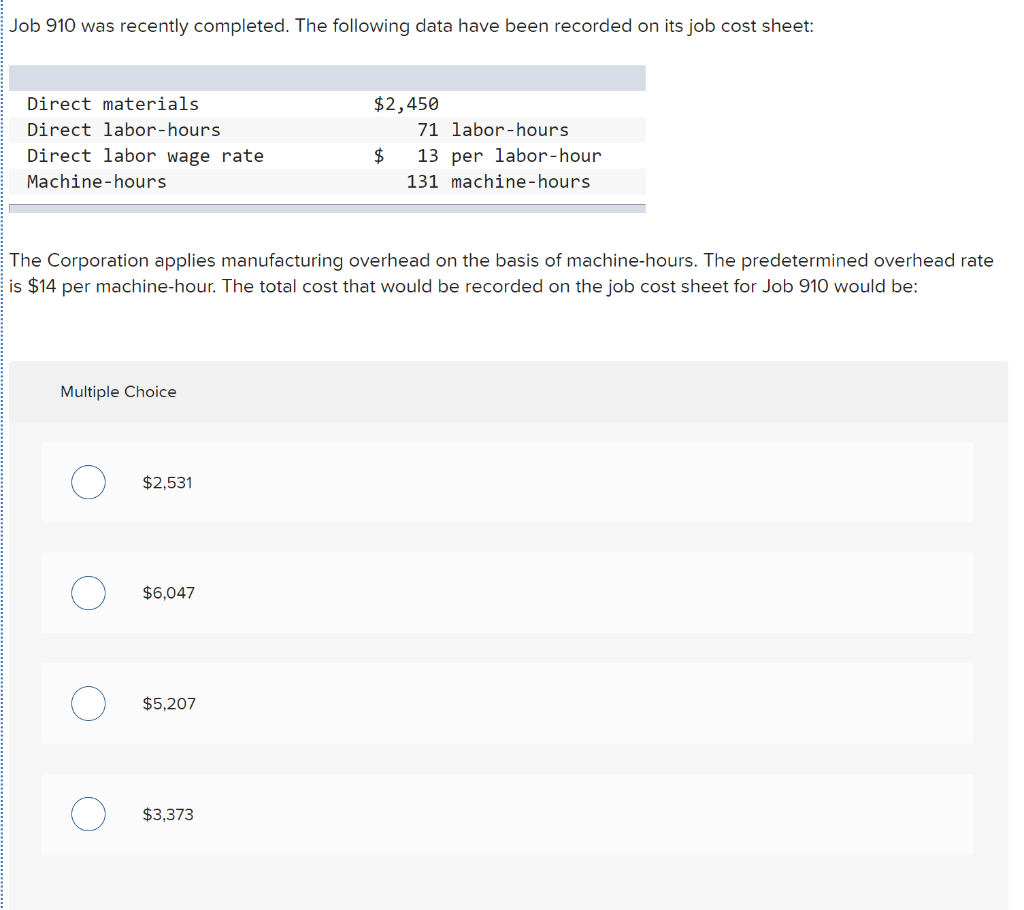The width and height of the screenshot is (1024, 910).
Task: Click the Direct materials row label
Action: [113, 104]
